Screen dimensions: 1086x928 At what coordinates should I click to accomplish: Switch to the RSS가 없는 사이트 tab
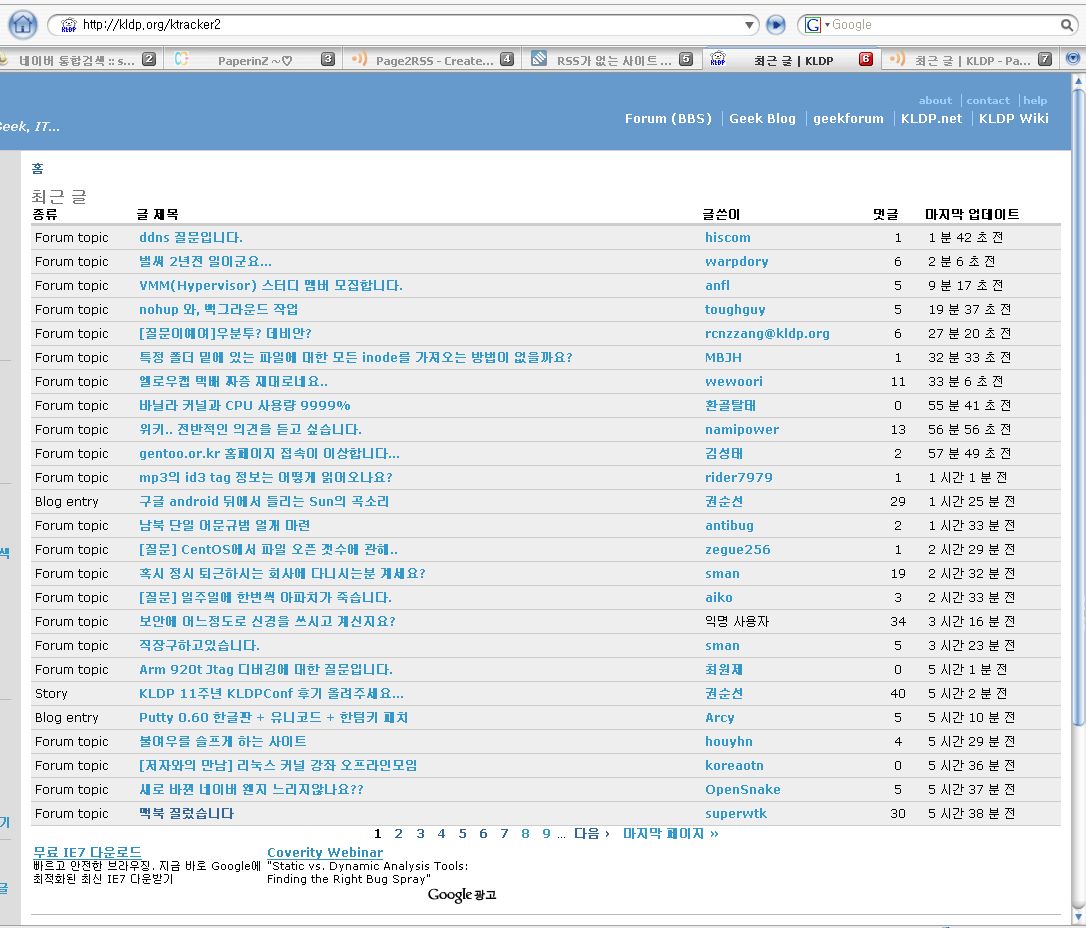click(612, 60)
